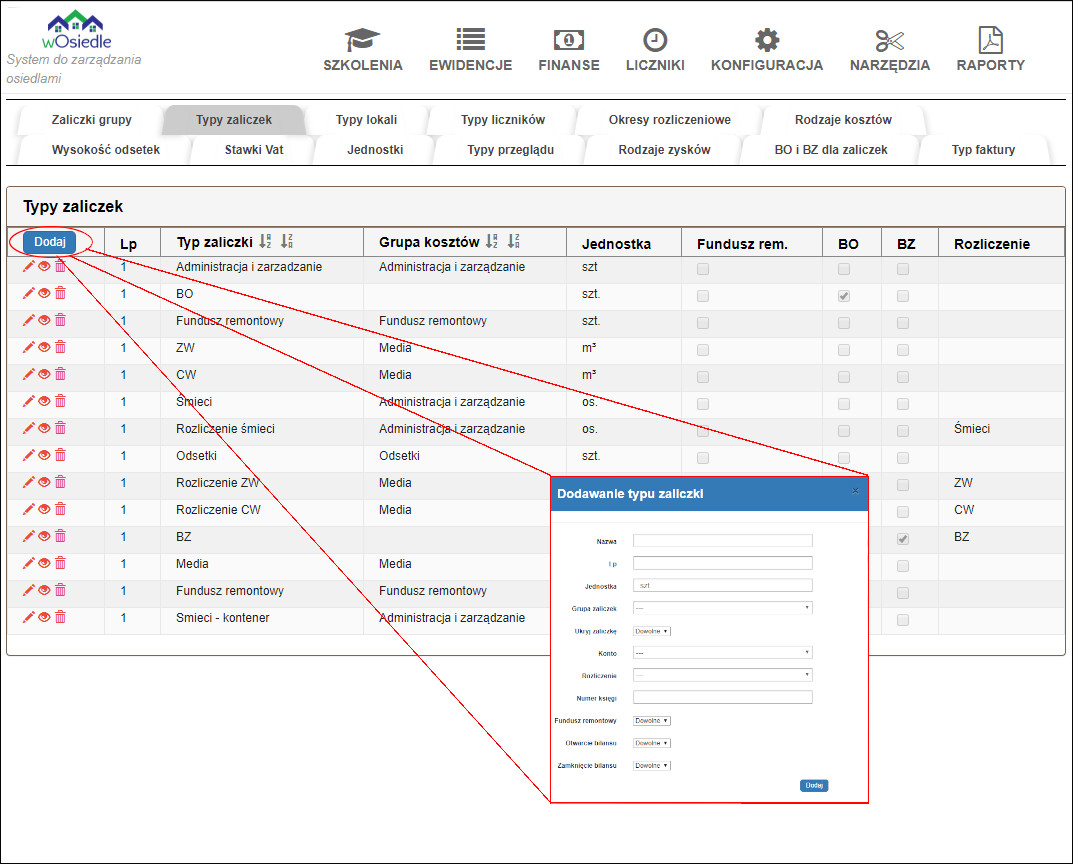Toggle the BO checkbox in the BO row
Image resolution: width=1073 pixels, height=864 pixels.
coord(844,296)
